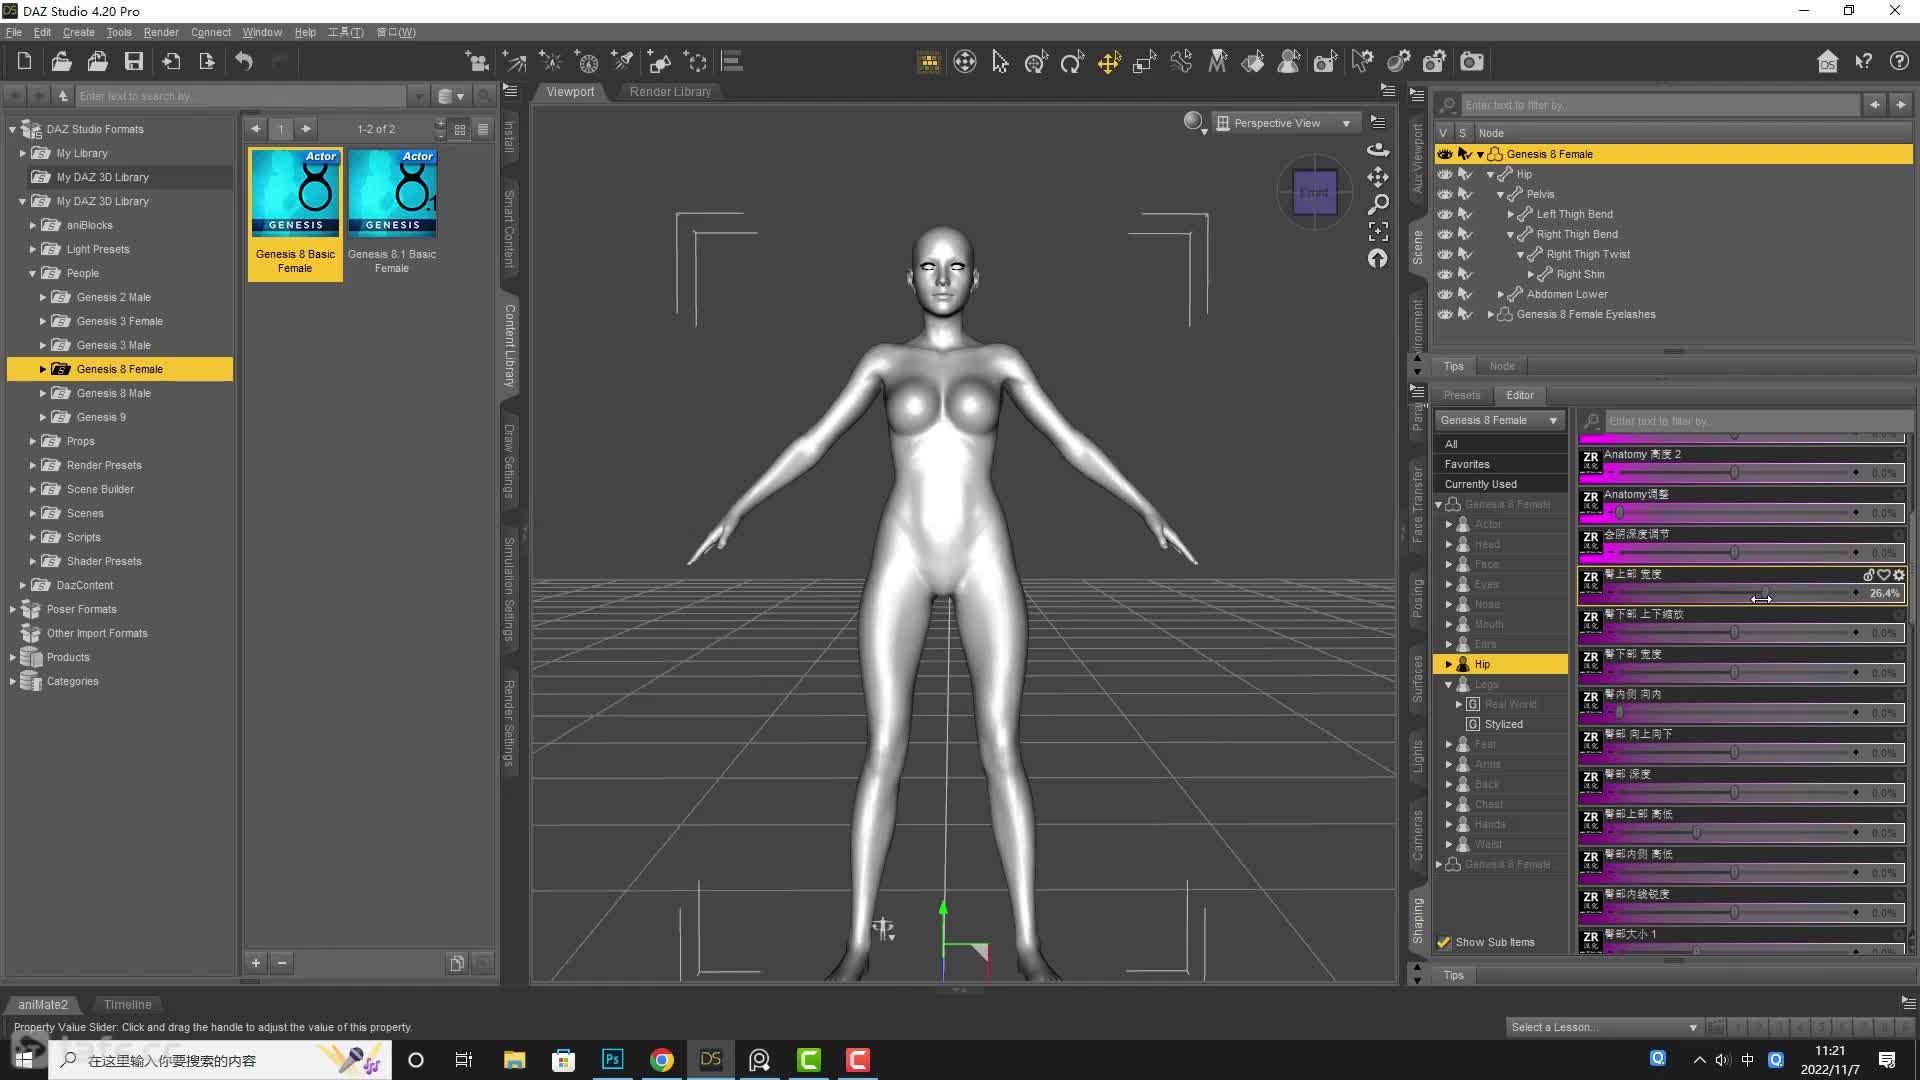This screenshot has height=1080, width=1920.
Task: Click the Surfaces side tab
Action: [x=1418, y=679]
